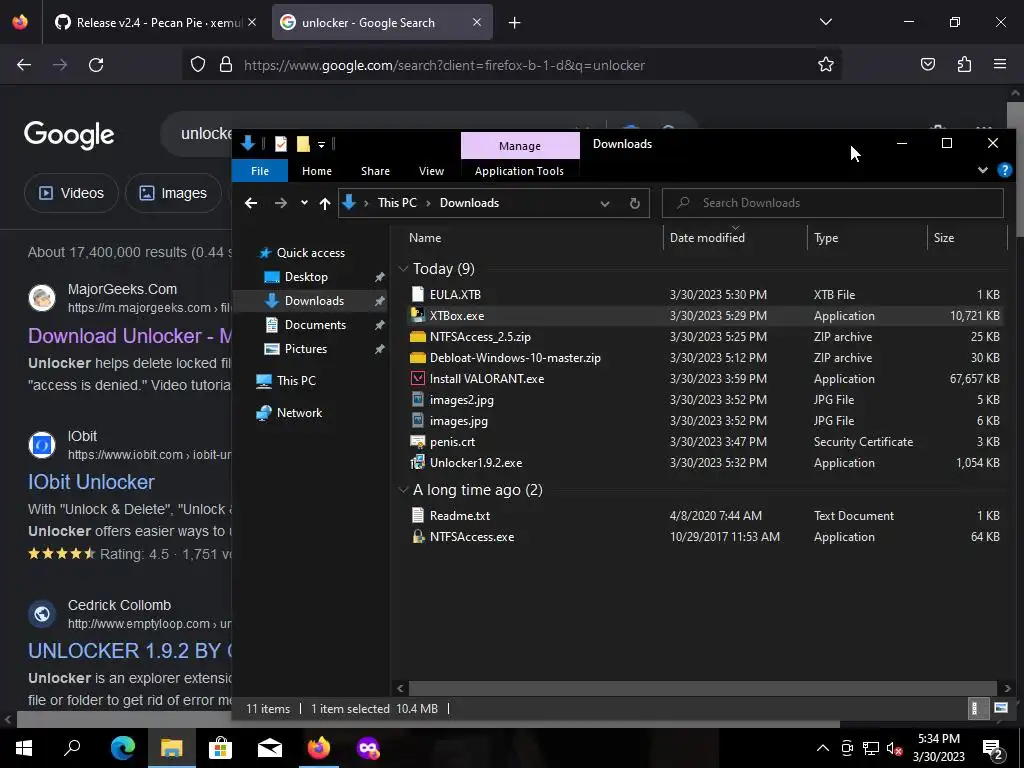Open the IObit Unlocker search result
The width and height of the screenshot is (1024, 768).
click(x=91, y=482)
